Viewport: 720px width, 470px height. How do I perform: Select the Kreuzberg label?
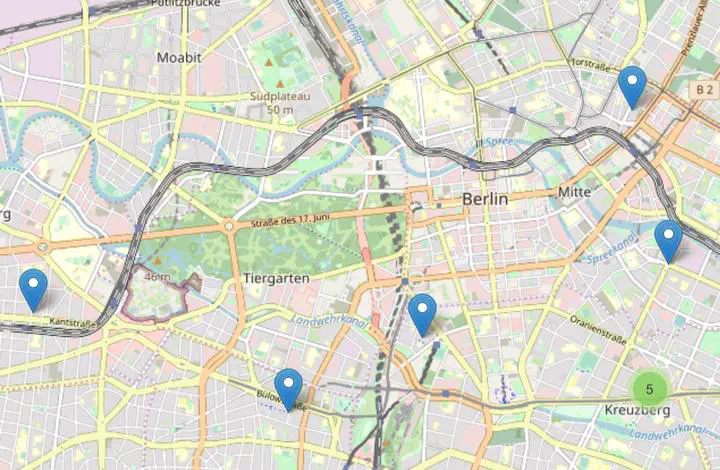tap(637, 410)
